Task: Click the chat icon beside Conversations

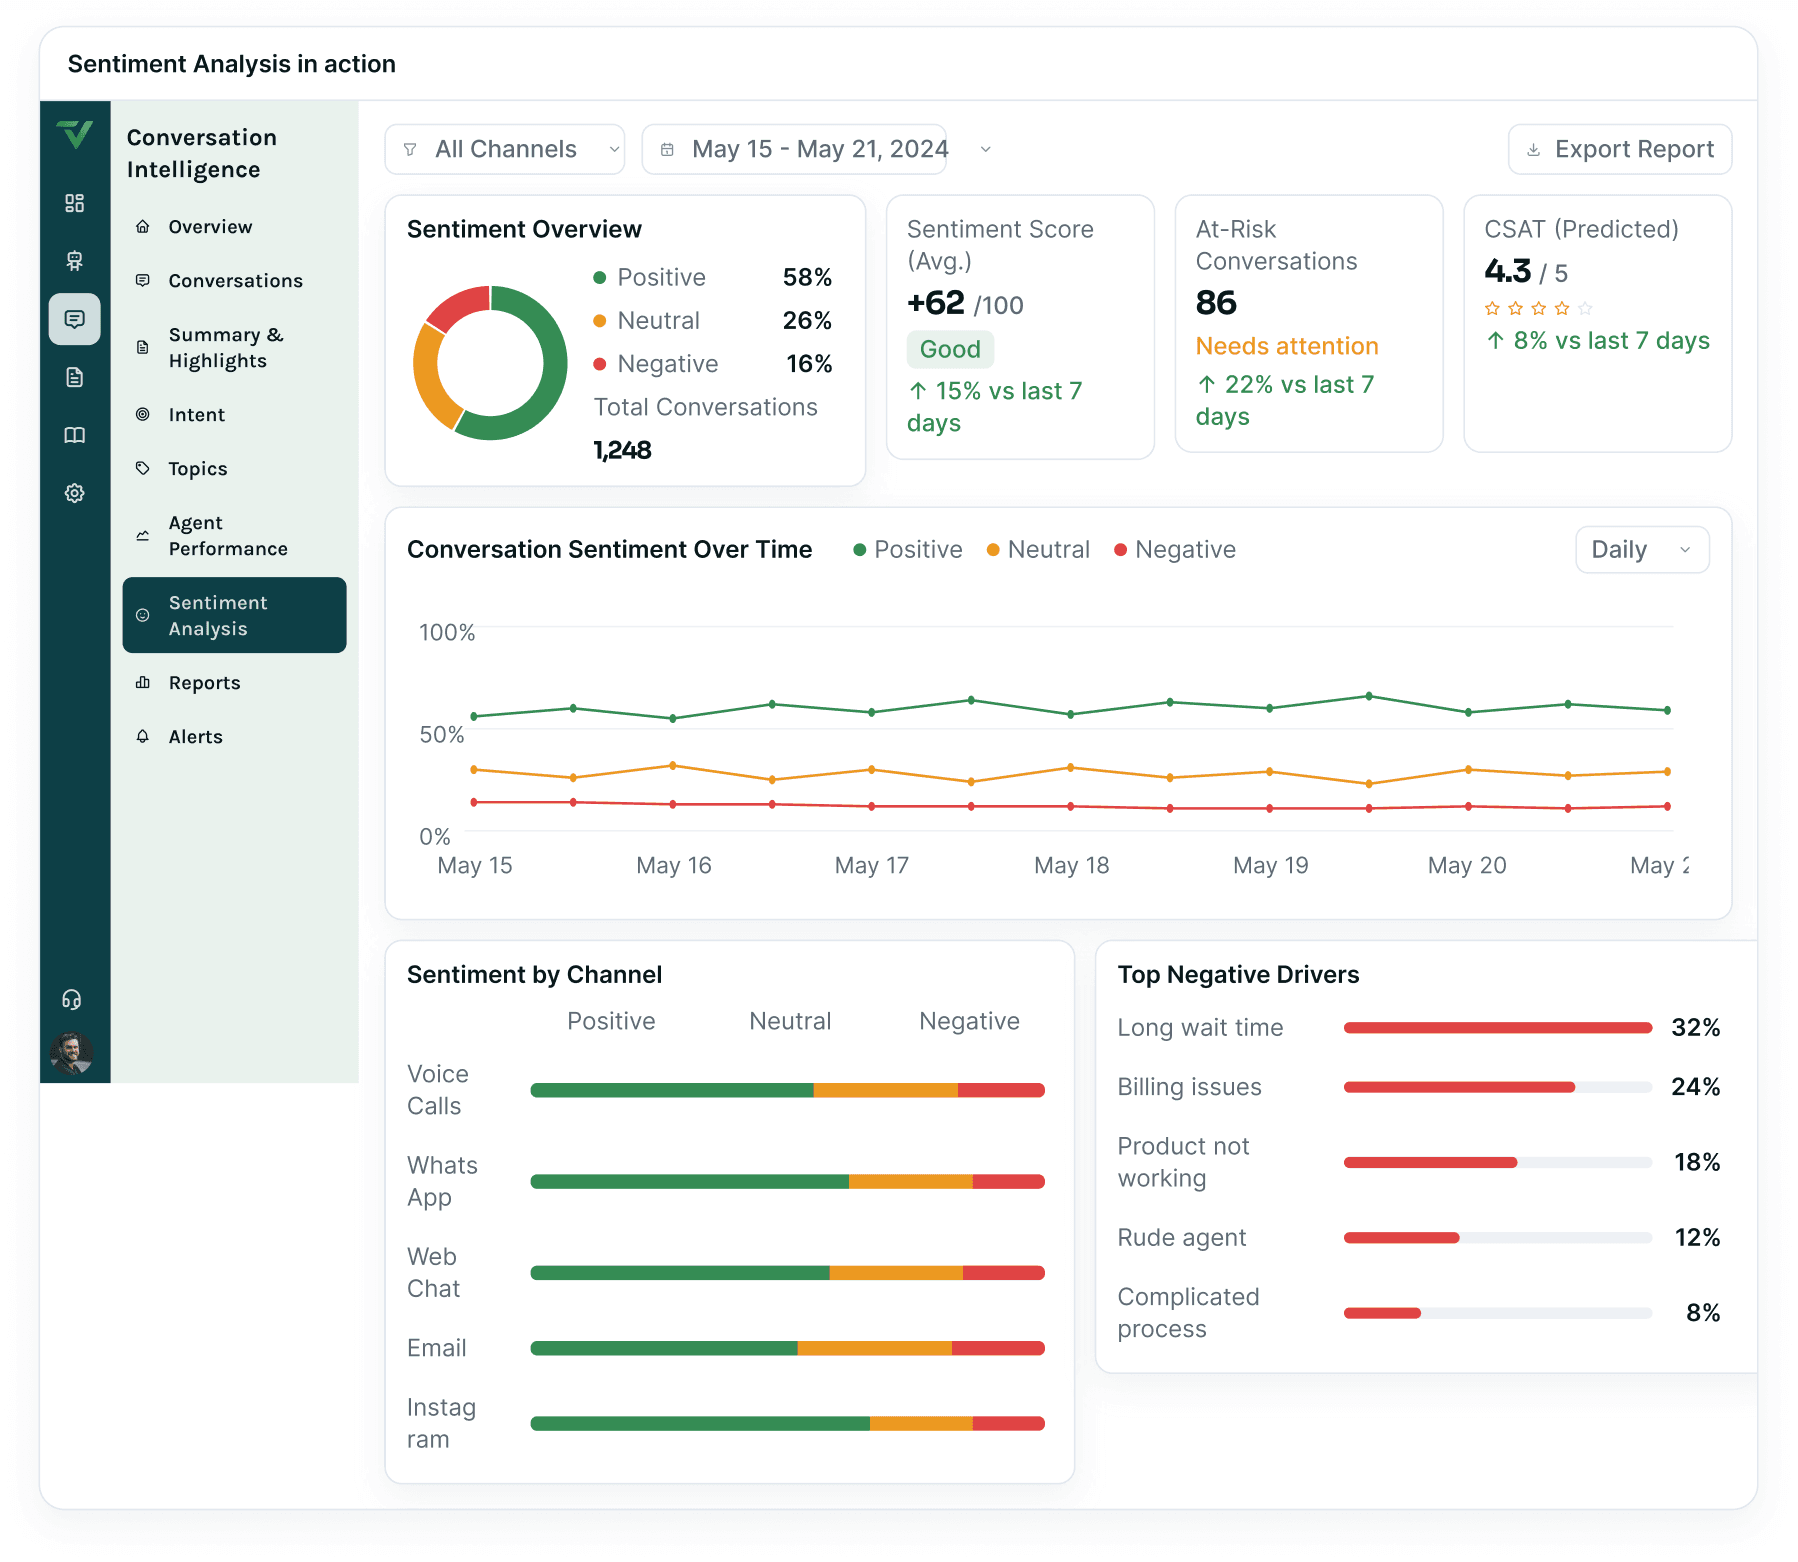Action: [x=143, y=281]
